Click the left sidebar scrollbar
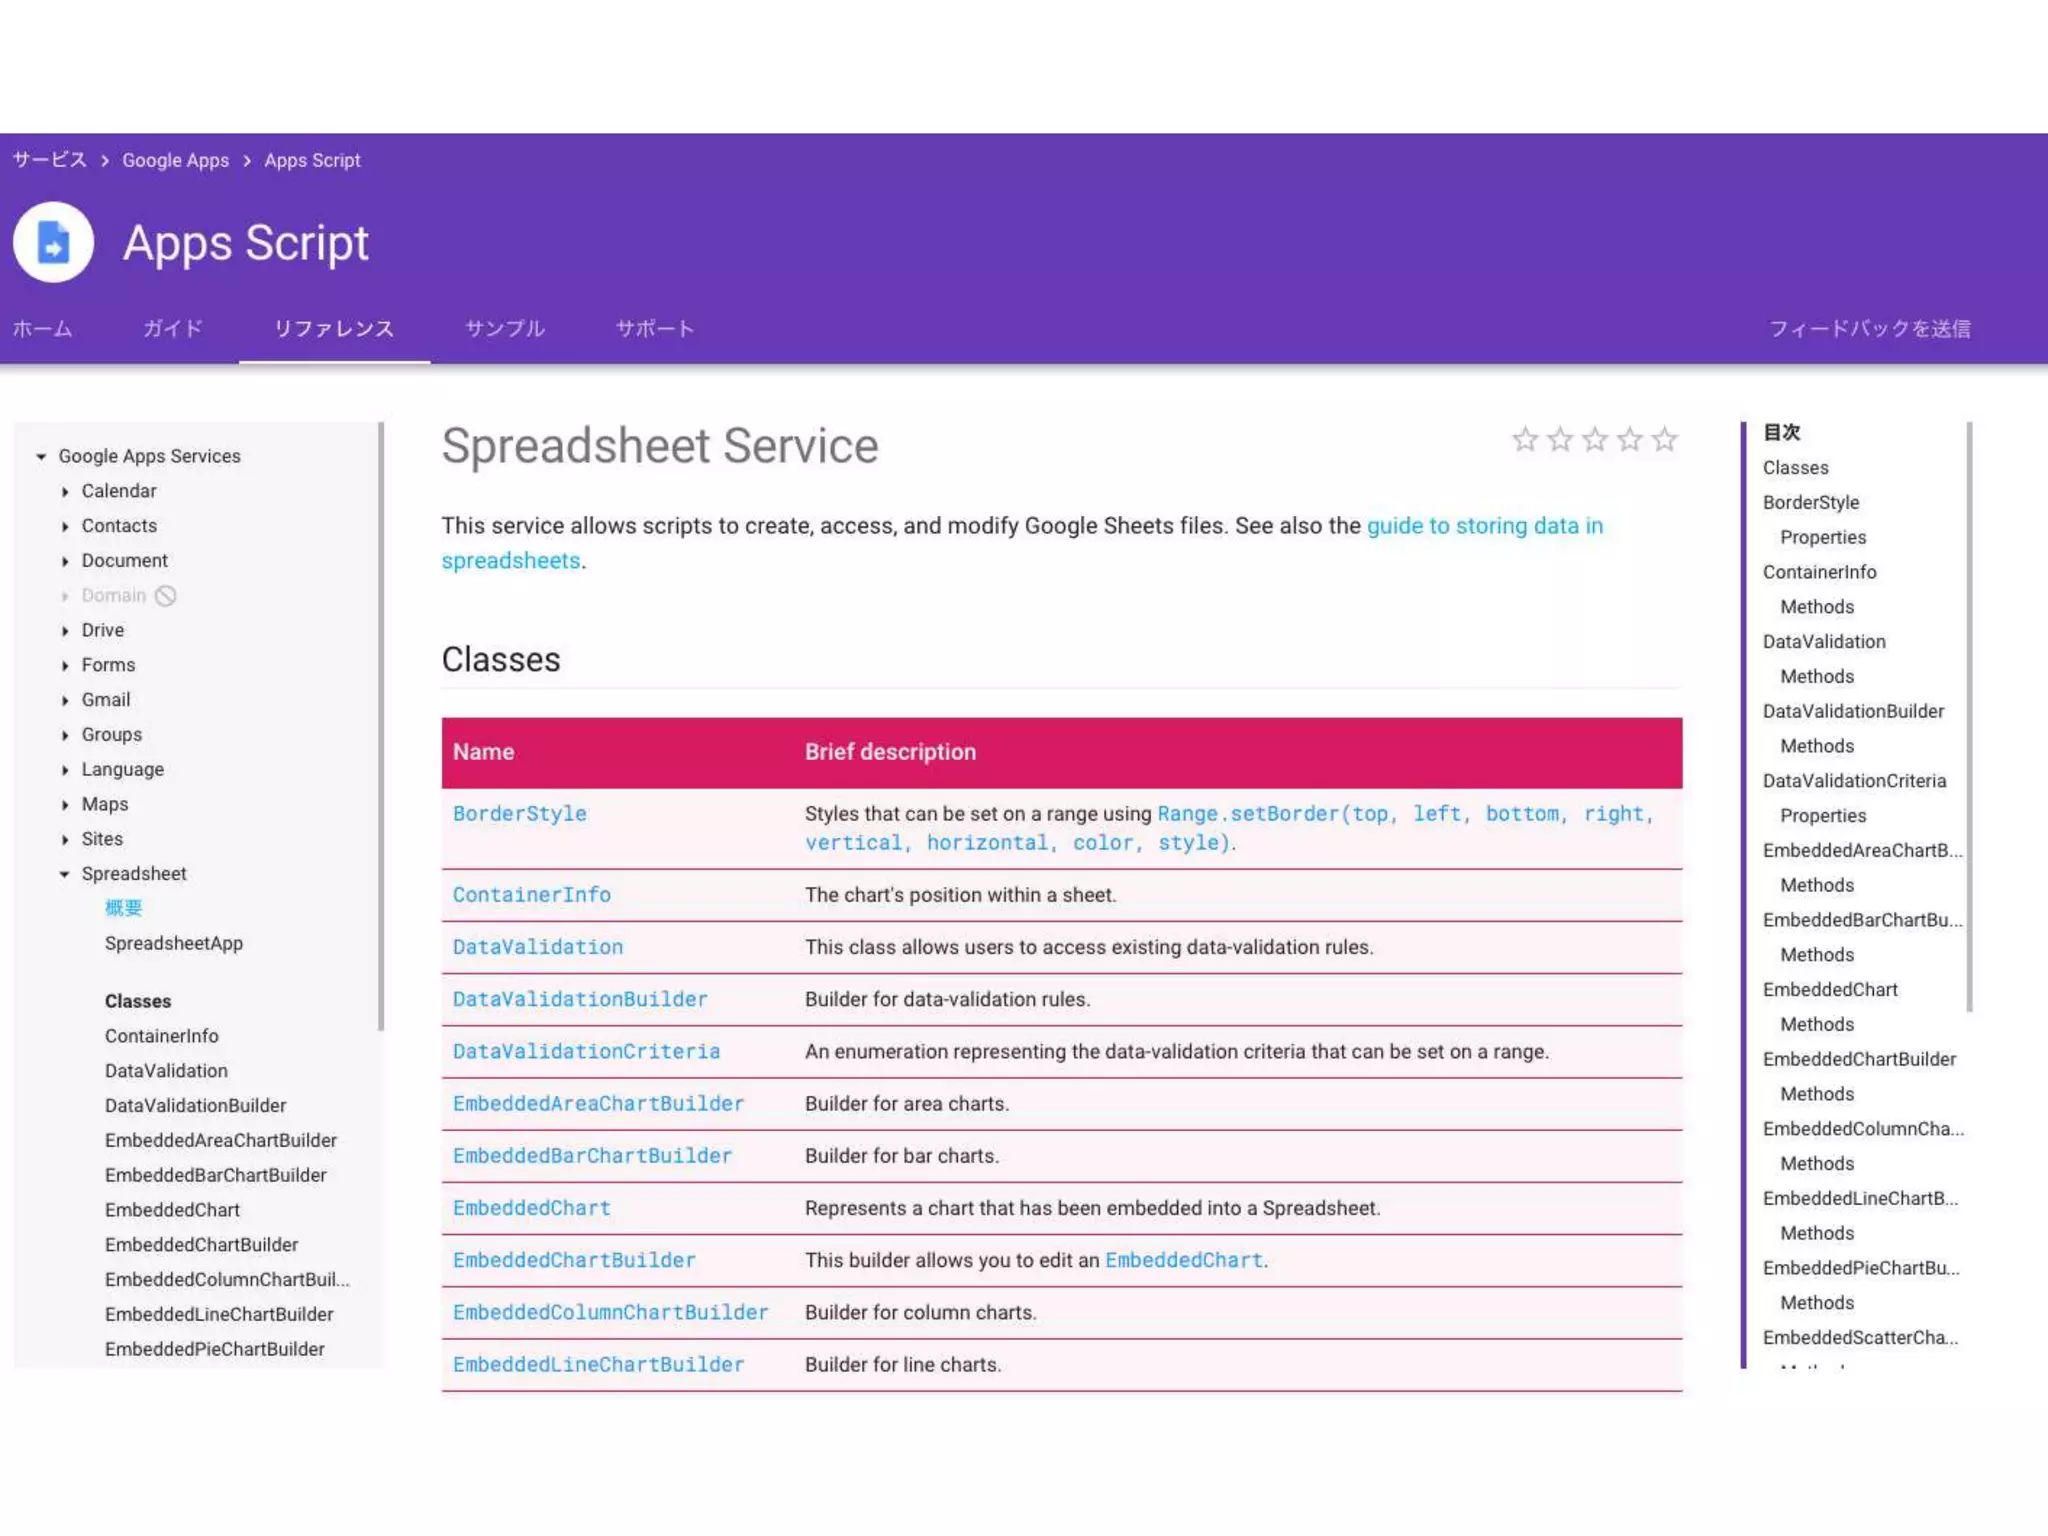 (x=381, y=725)
